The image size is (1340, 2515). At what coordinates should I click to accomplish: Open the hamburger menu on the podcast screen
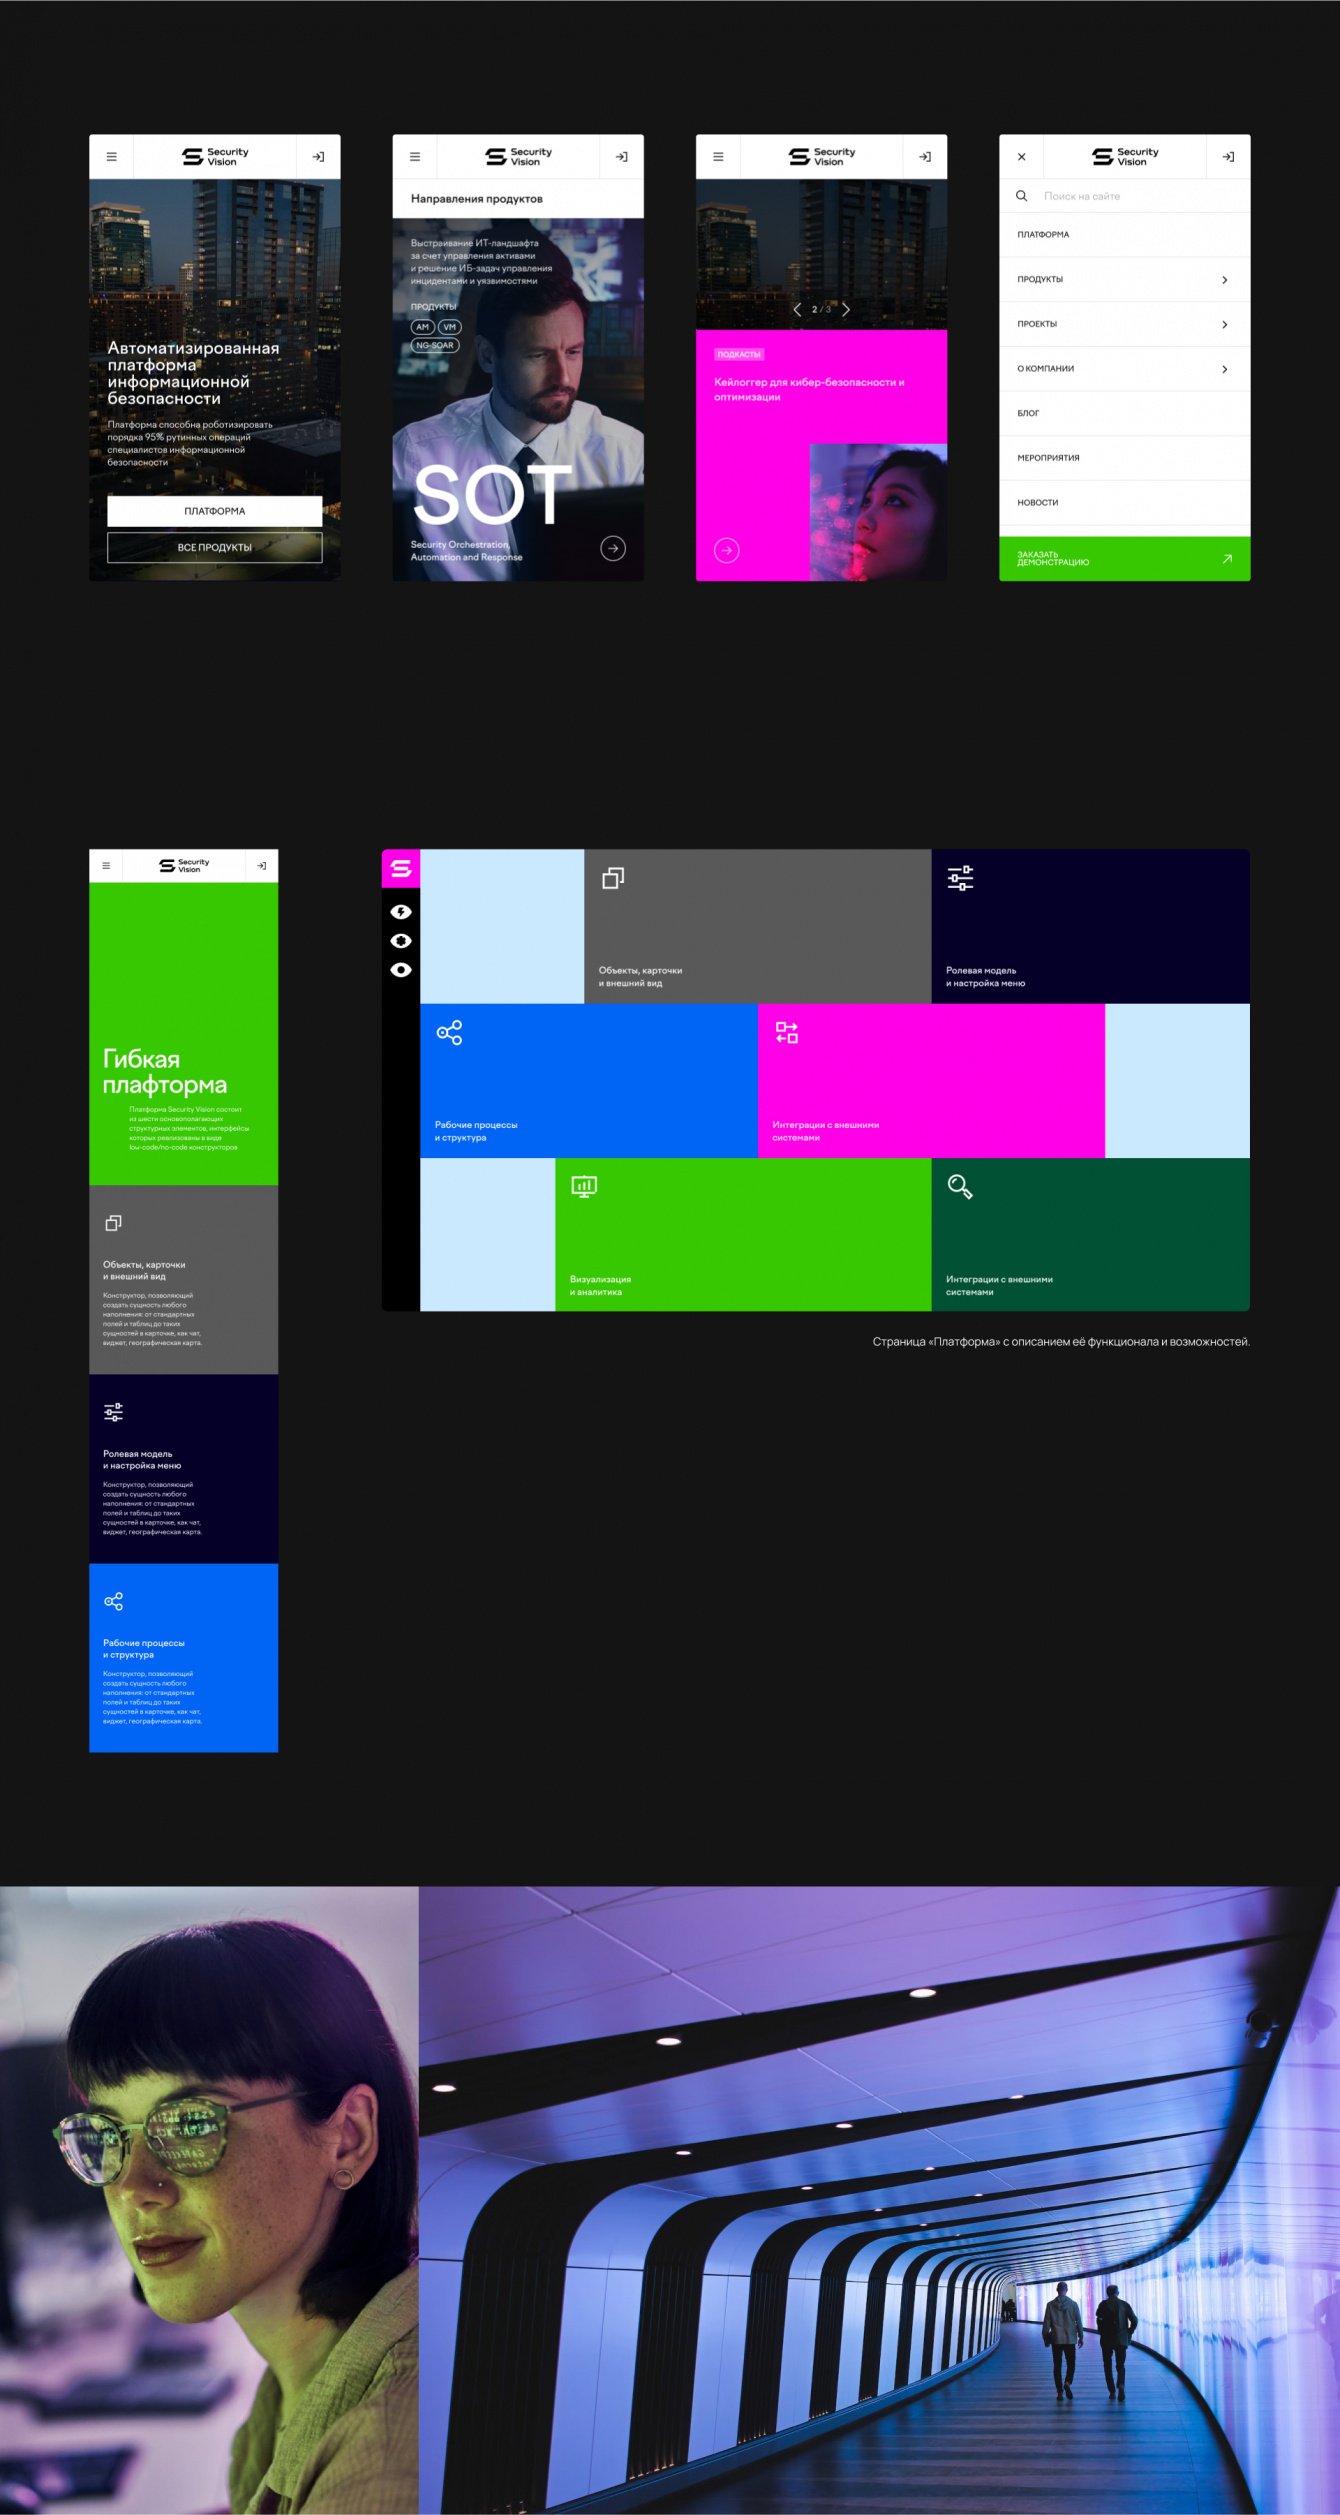[x=718, y=157]
